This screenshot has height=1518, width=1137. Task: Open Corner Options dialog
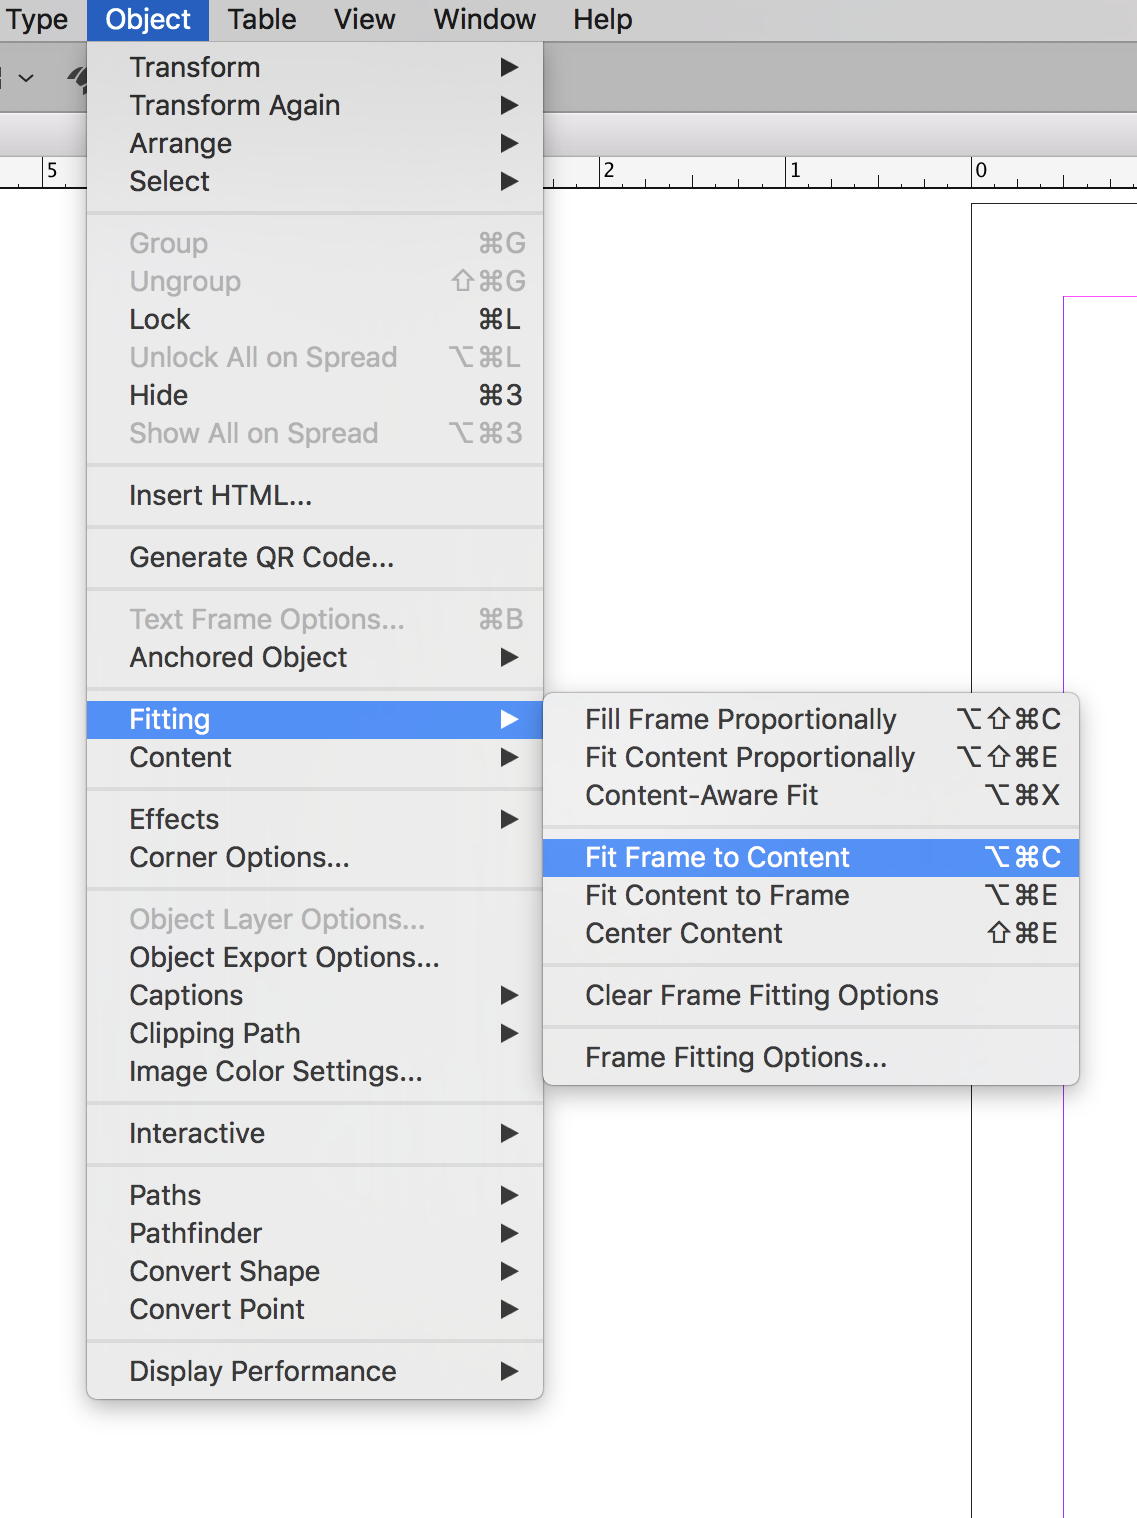(240, 857)
